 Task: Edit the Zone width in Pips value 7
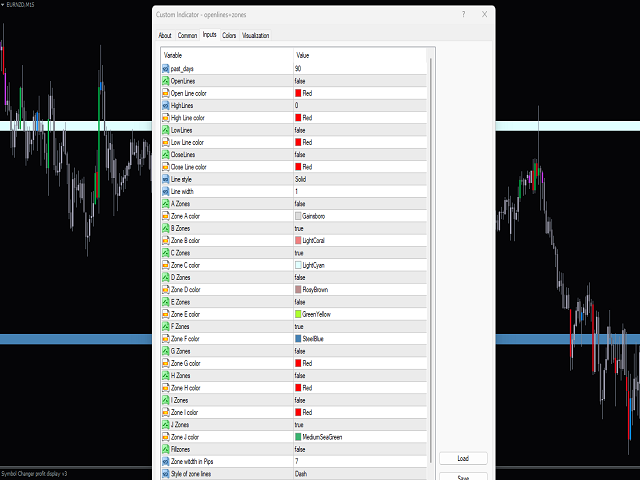click(x=360, y=461)
